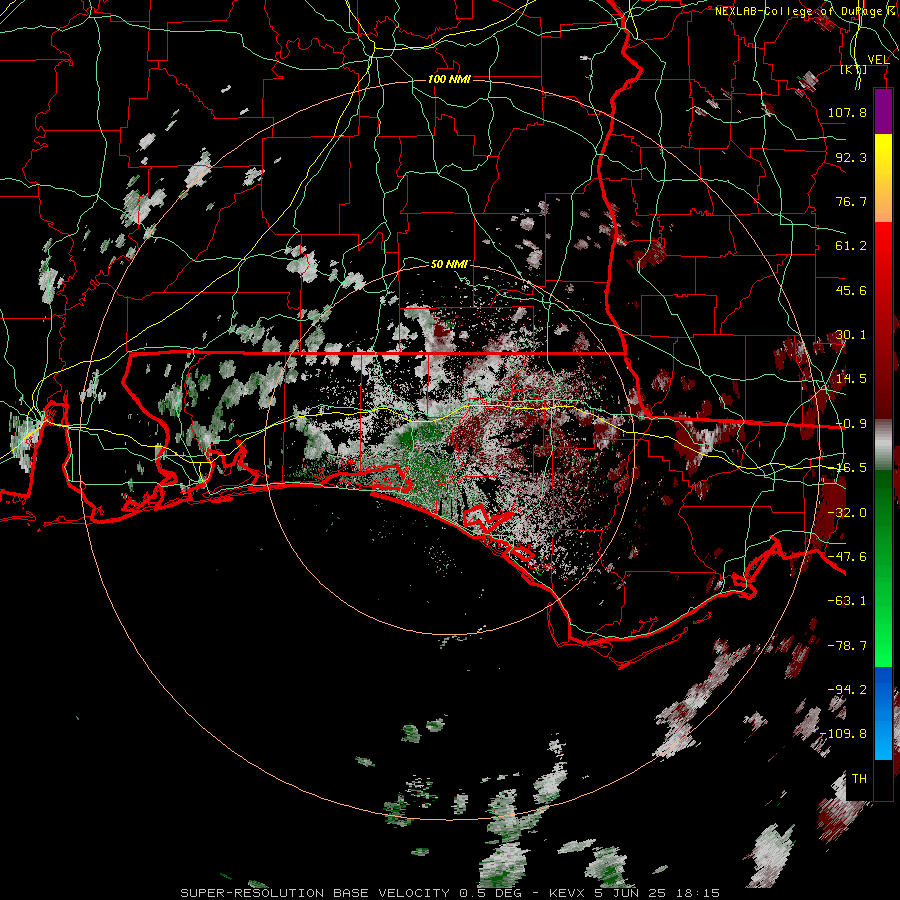Click the -32.0 velocity scale value
This screenshot has height=900, width=900.
coord(847,513)
